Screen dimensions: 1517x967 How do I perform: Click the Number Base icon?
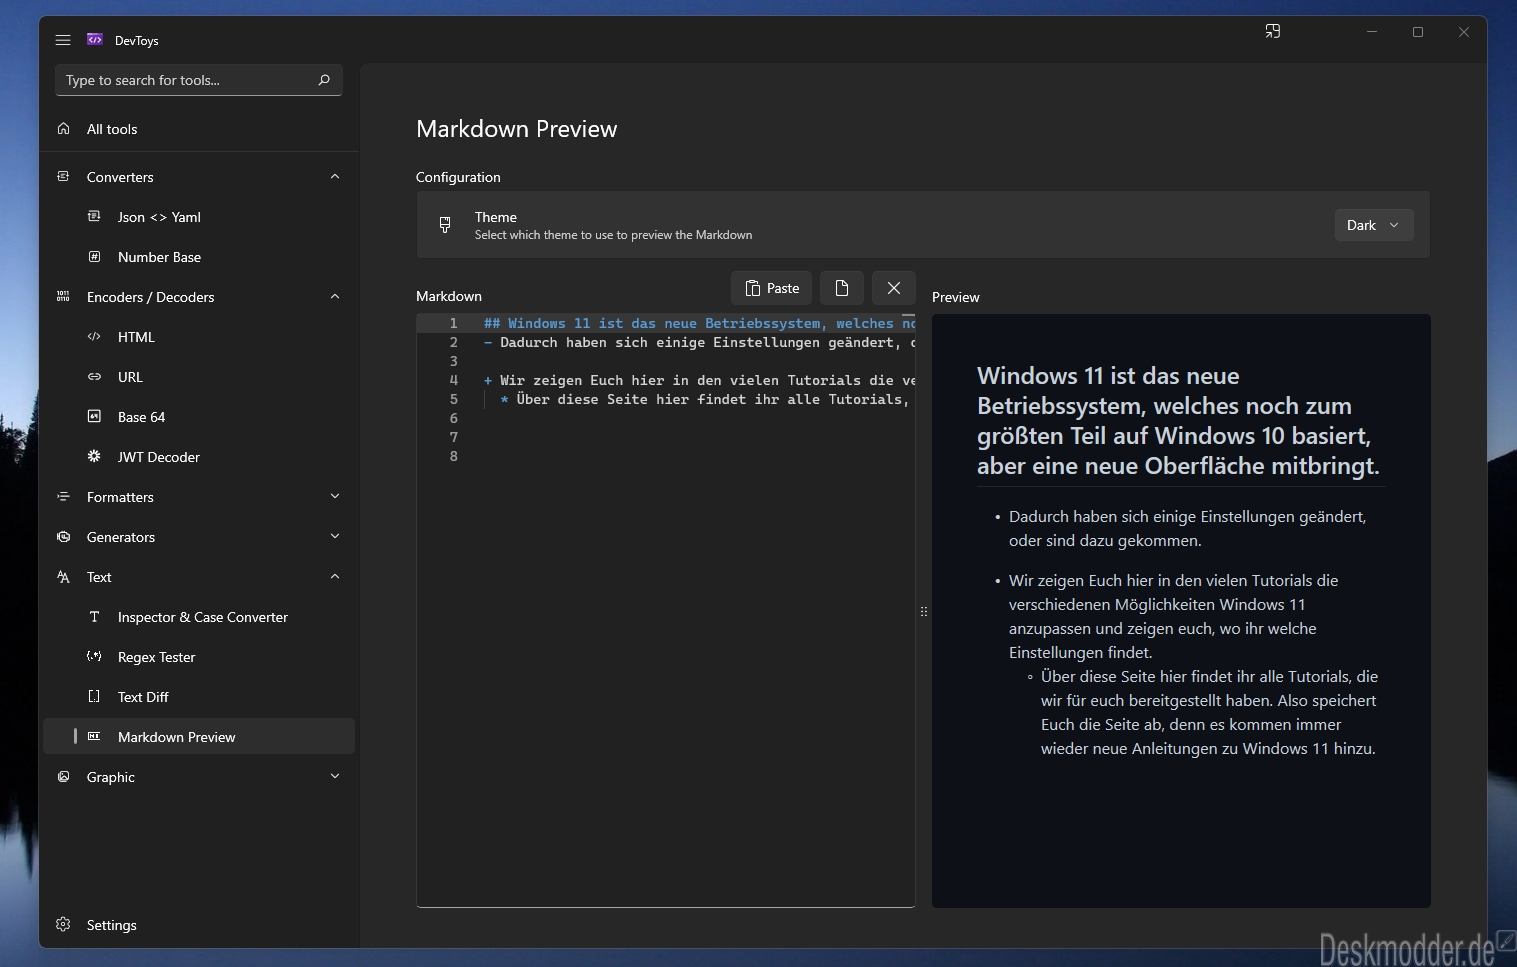point(94,257)
